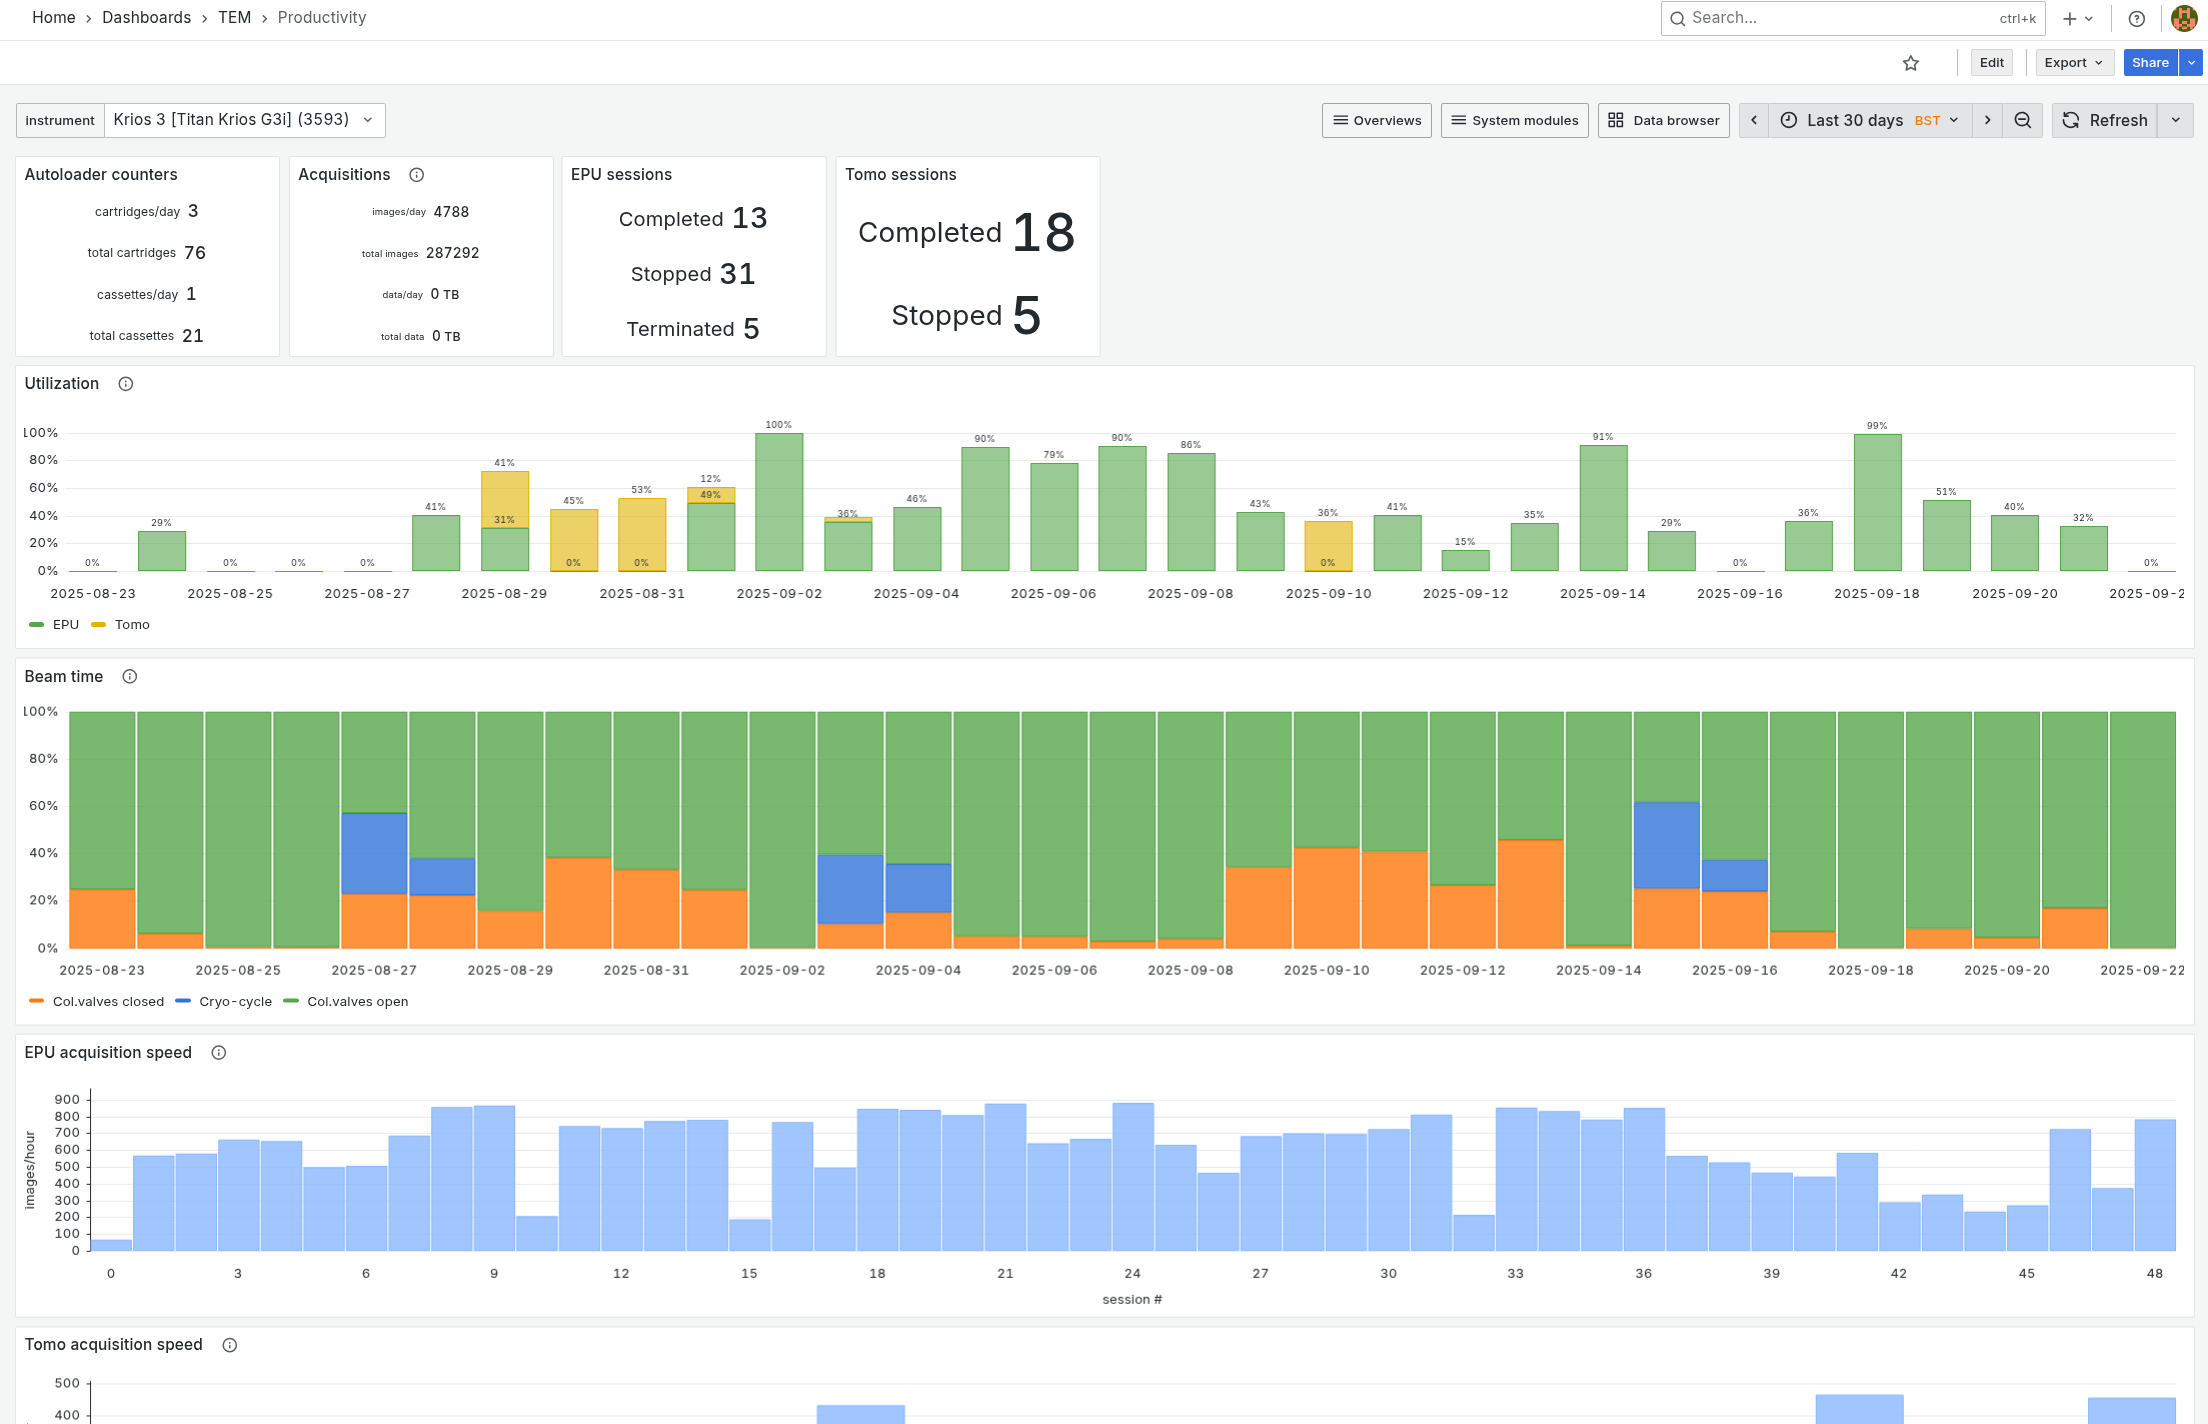Screen dimensions: 2208x1424
Task: Show info for Beam time panel
Action: coord(130,677)
